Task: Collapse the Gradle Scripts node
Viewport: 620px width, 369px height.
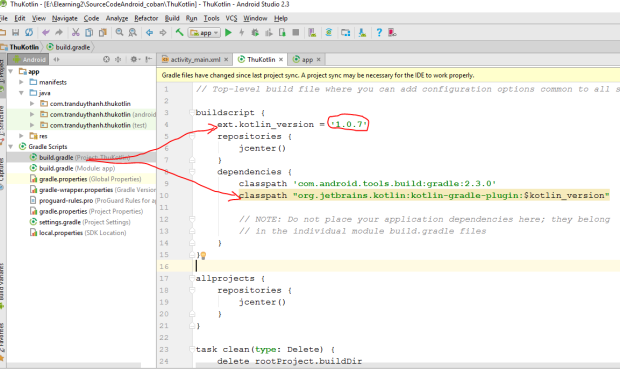Action: 11,147
